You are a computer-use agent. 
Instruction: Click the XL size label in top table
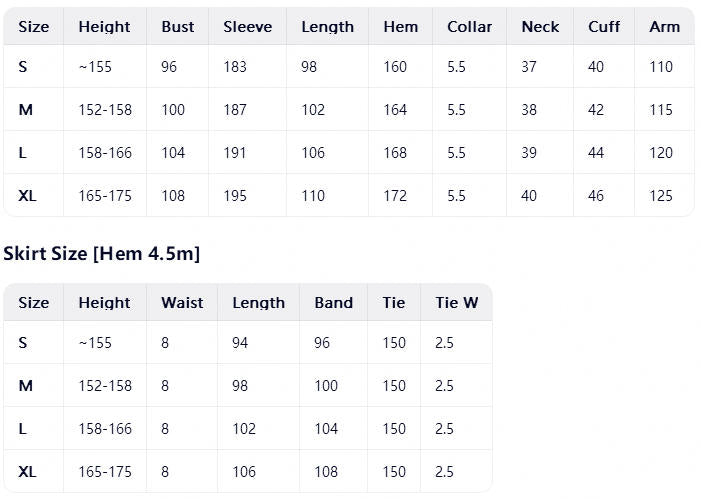pyautogui.click(x=27, y=196)
